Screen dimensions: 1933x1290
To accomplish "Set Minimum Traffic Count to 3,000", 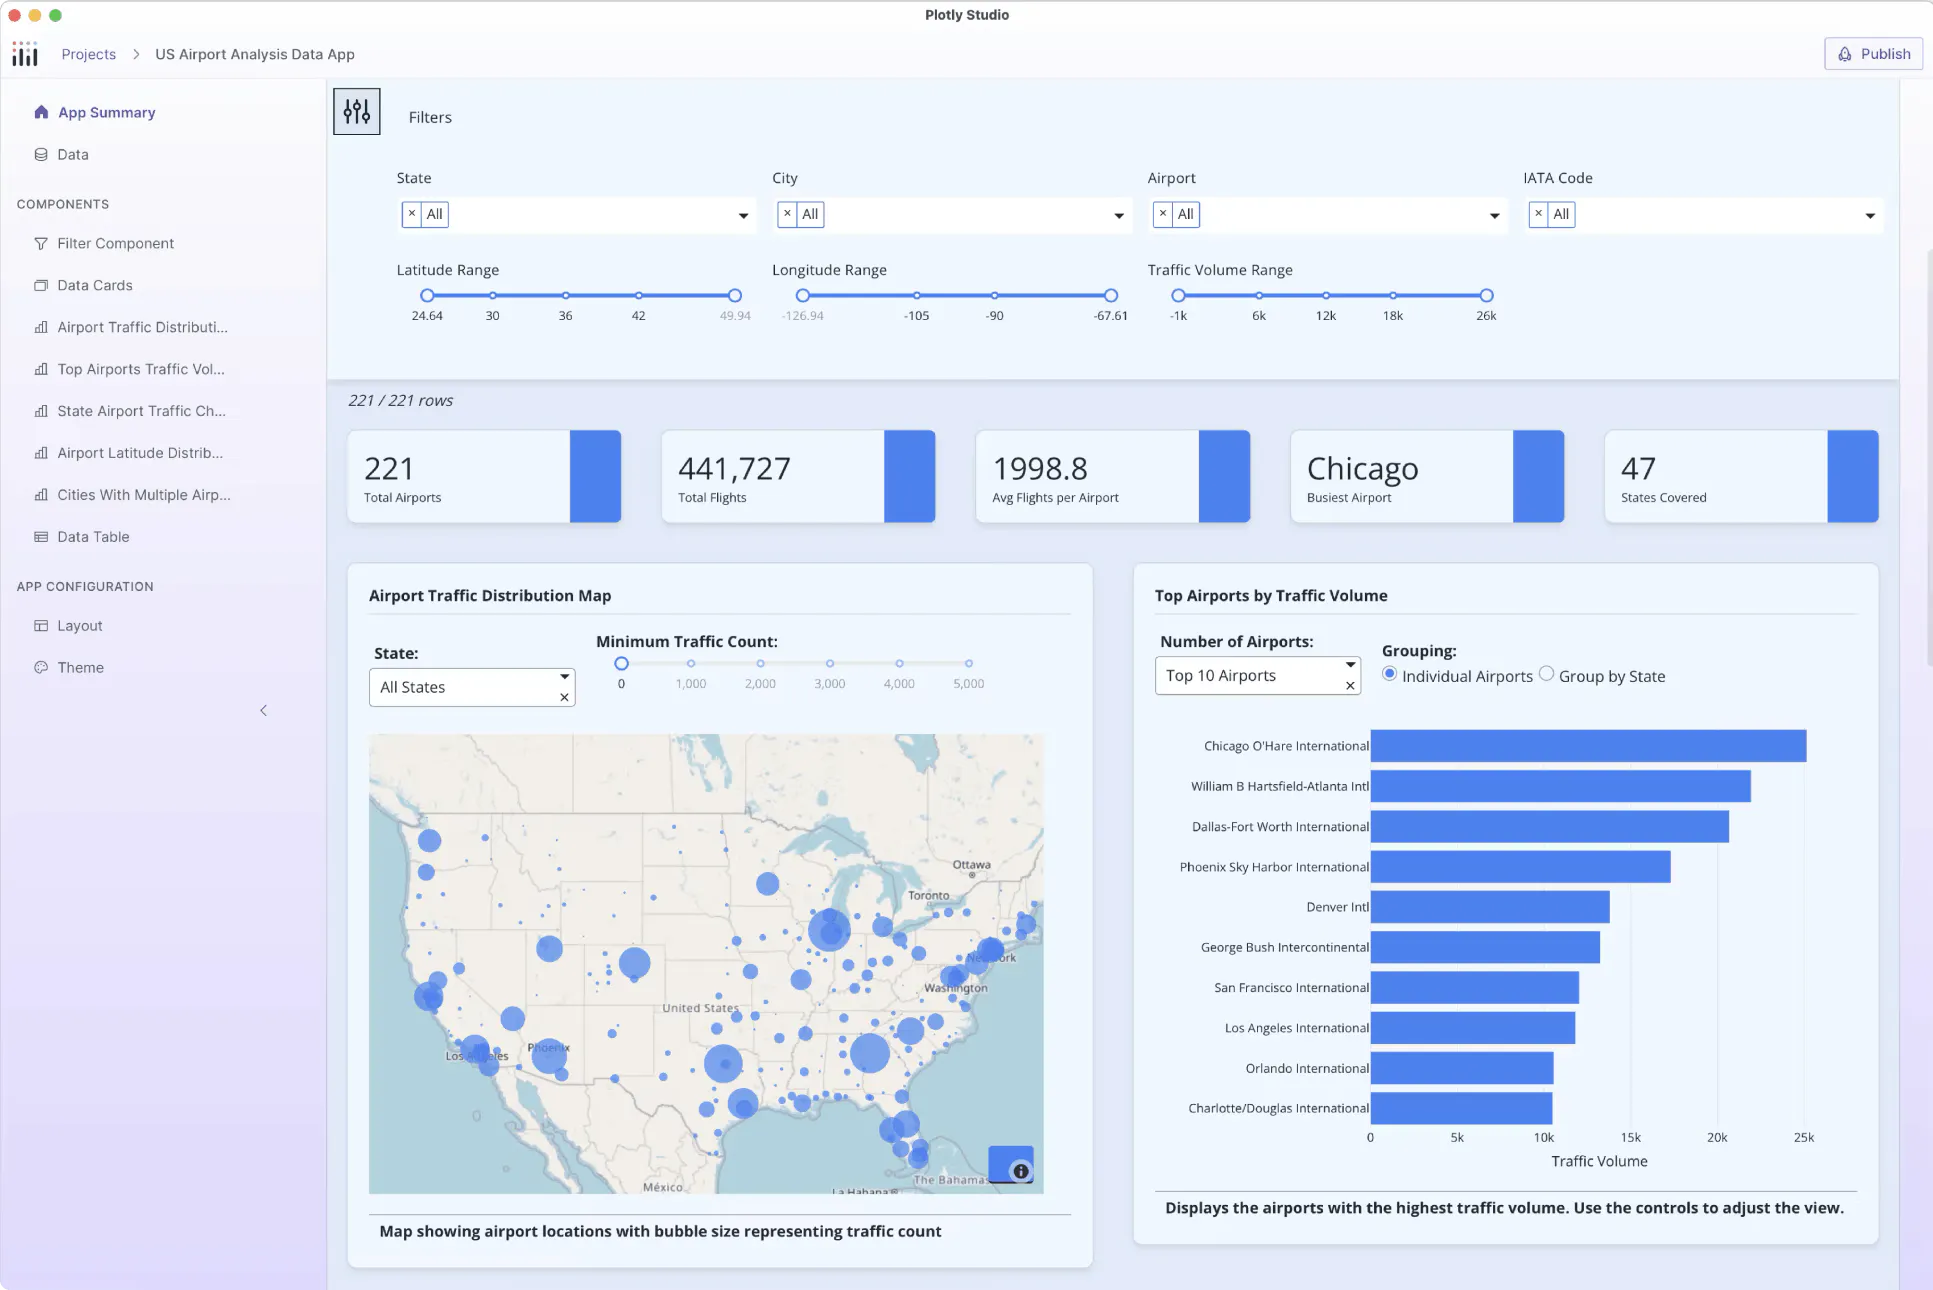I will [x=829, y=664].
